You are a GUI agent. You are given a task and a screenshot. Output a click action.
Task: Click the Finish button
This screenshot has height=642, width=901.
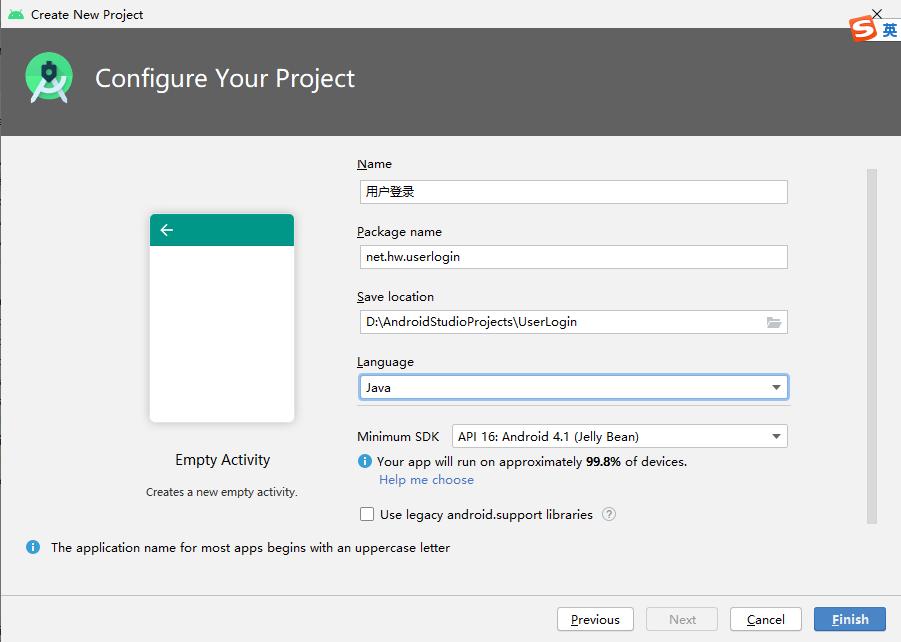tap(850, 620)
